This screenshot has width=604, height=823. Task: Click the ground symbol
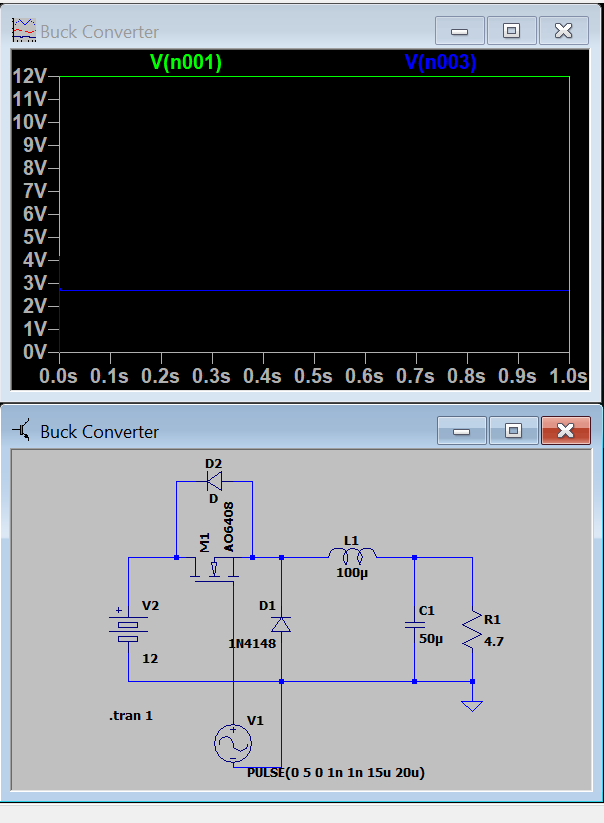pyautogui.click(x=472, y=706)
